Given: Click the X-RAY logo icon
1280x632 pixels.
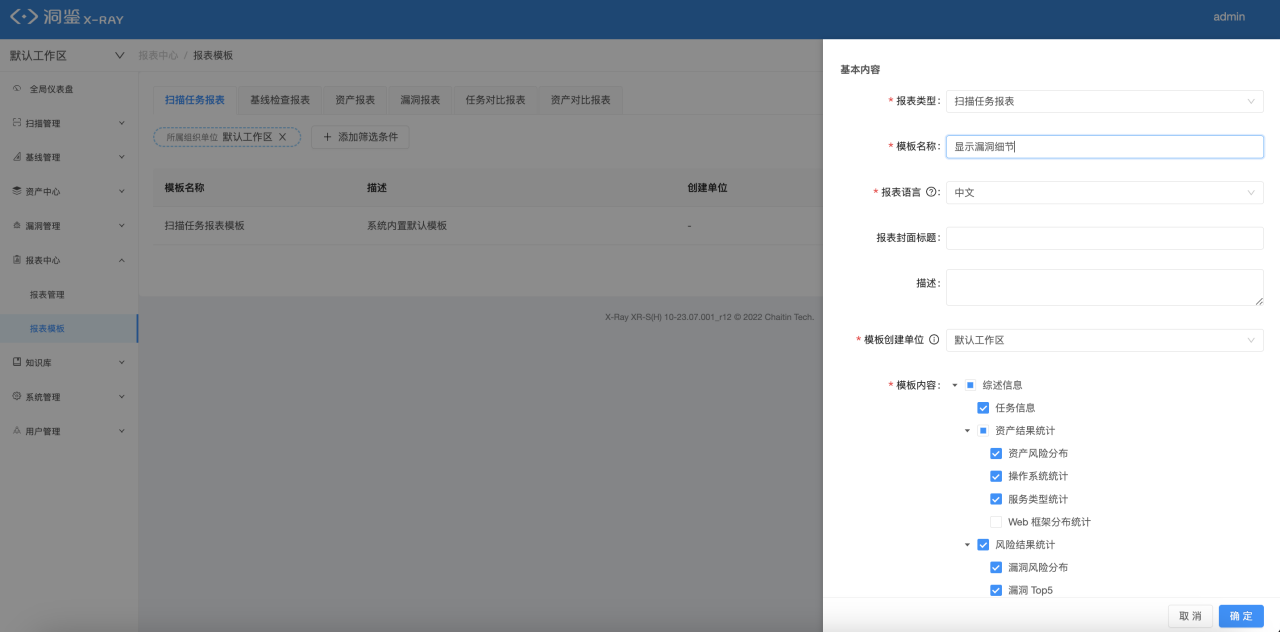Looking at the screenshot, I should pyautogui.click(x=24, y=17).
